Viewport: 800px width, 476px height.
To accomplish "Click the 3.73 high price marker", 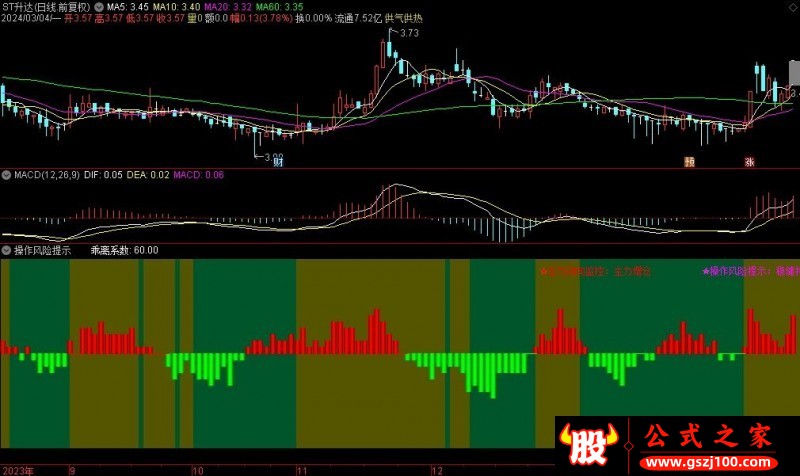I will (x=409, y=33).
